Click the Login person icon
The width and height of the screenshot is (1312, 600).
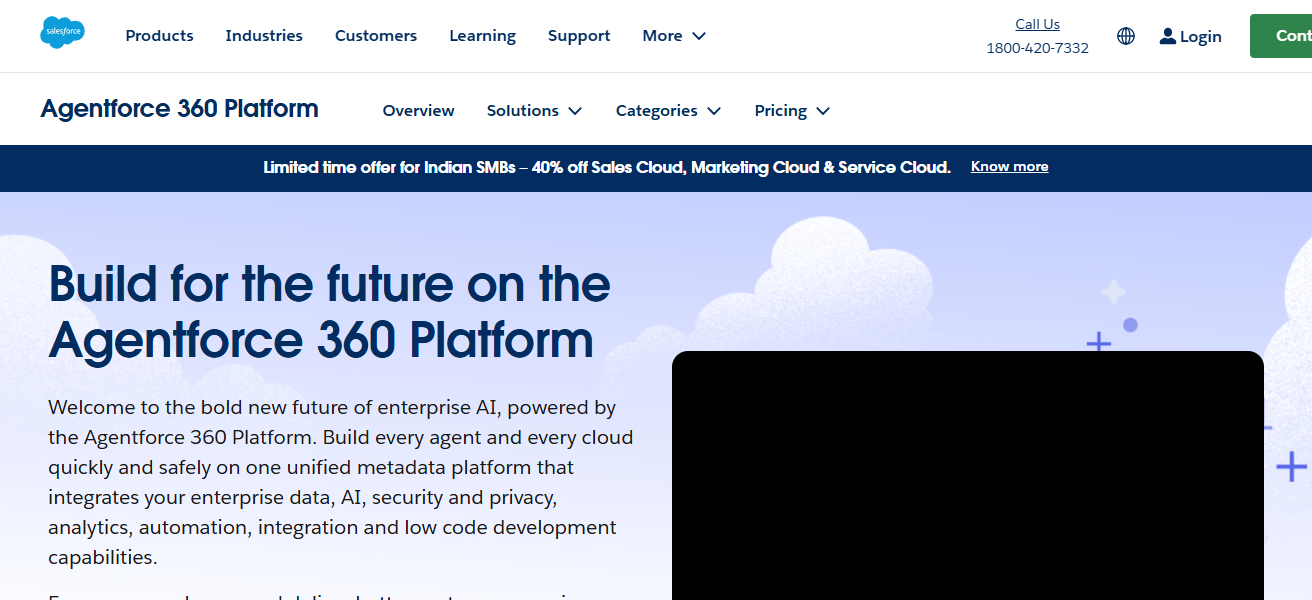point(1167,35)
